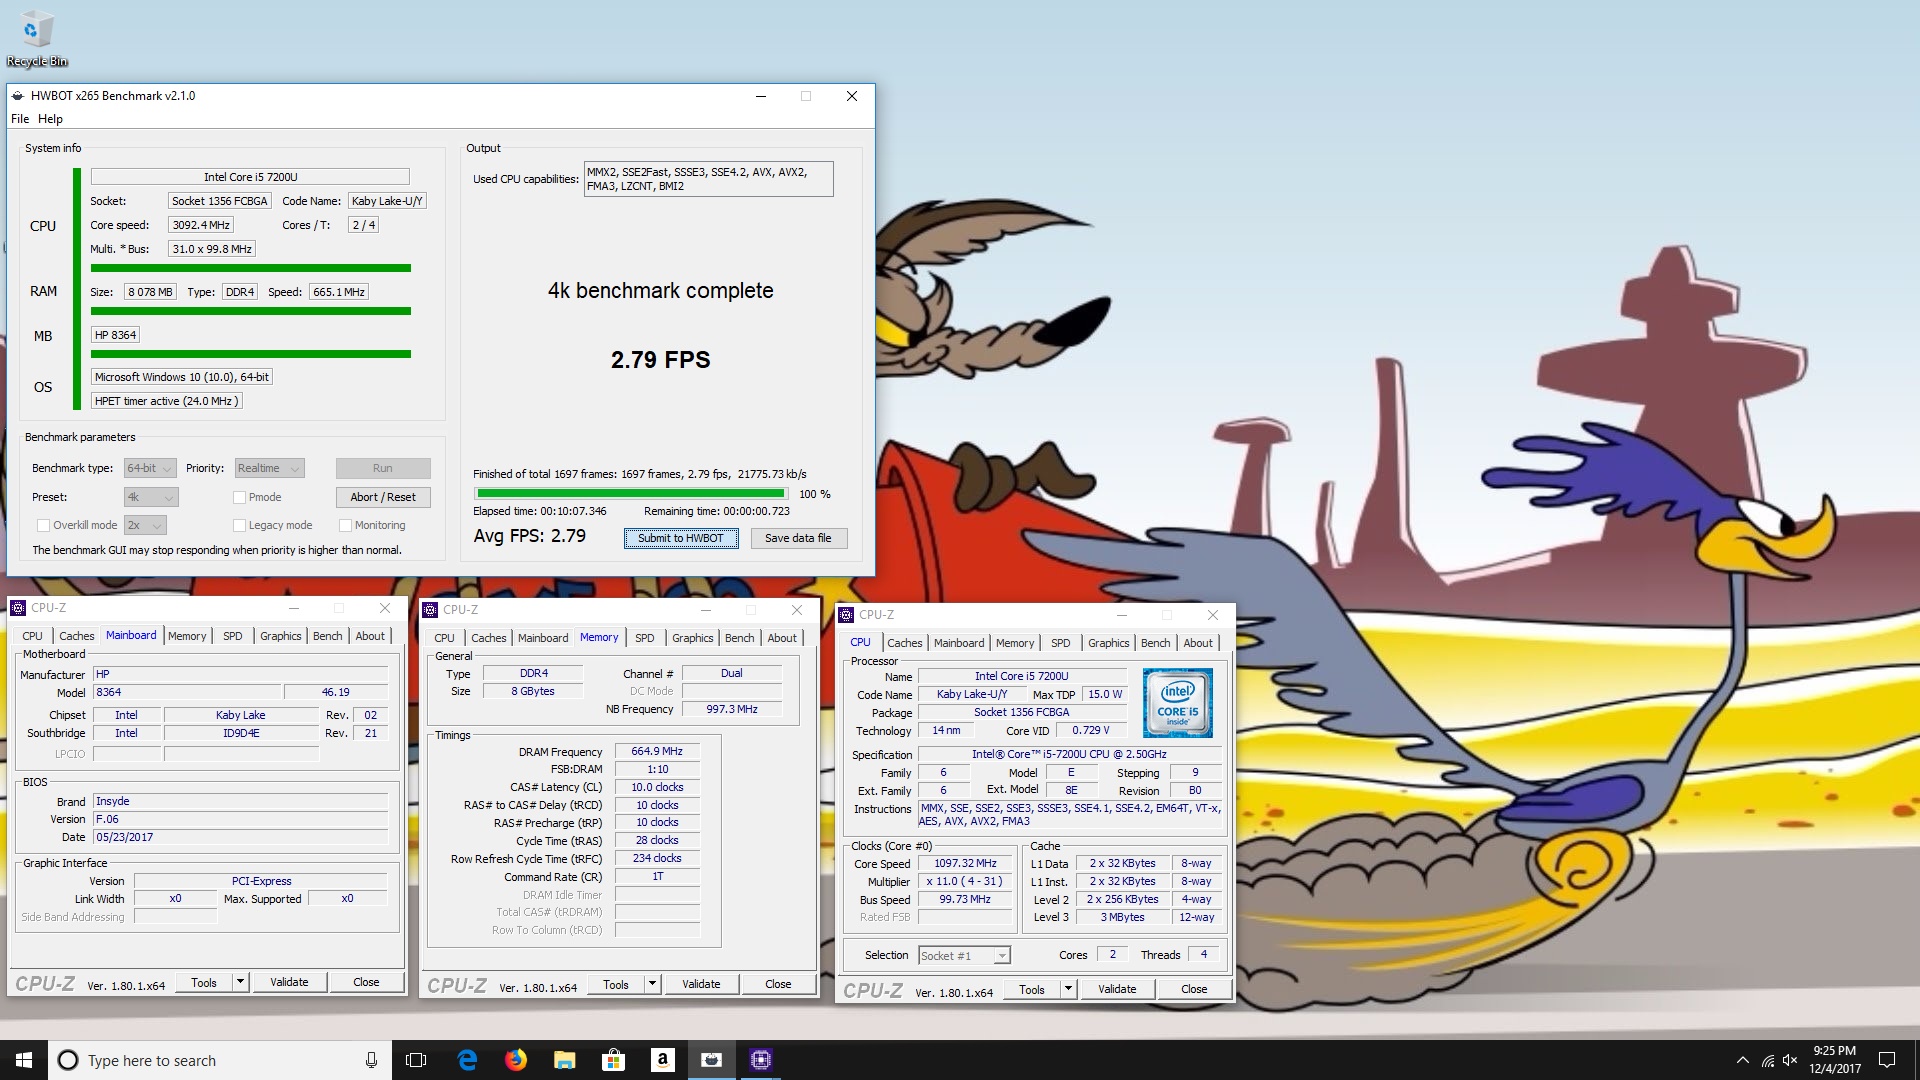Click Tools button in CPU tab CPU-Z window
Viewport: 1920px width, 1080px height.
(x=1032, y=989)
